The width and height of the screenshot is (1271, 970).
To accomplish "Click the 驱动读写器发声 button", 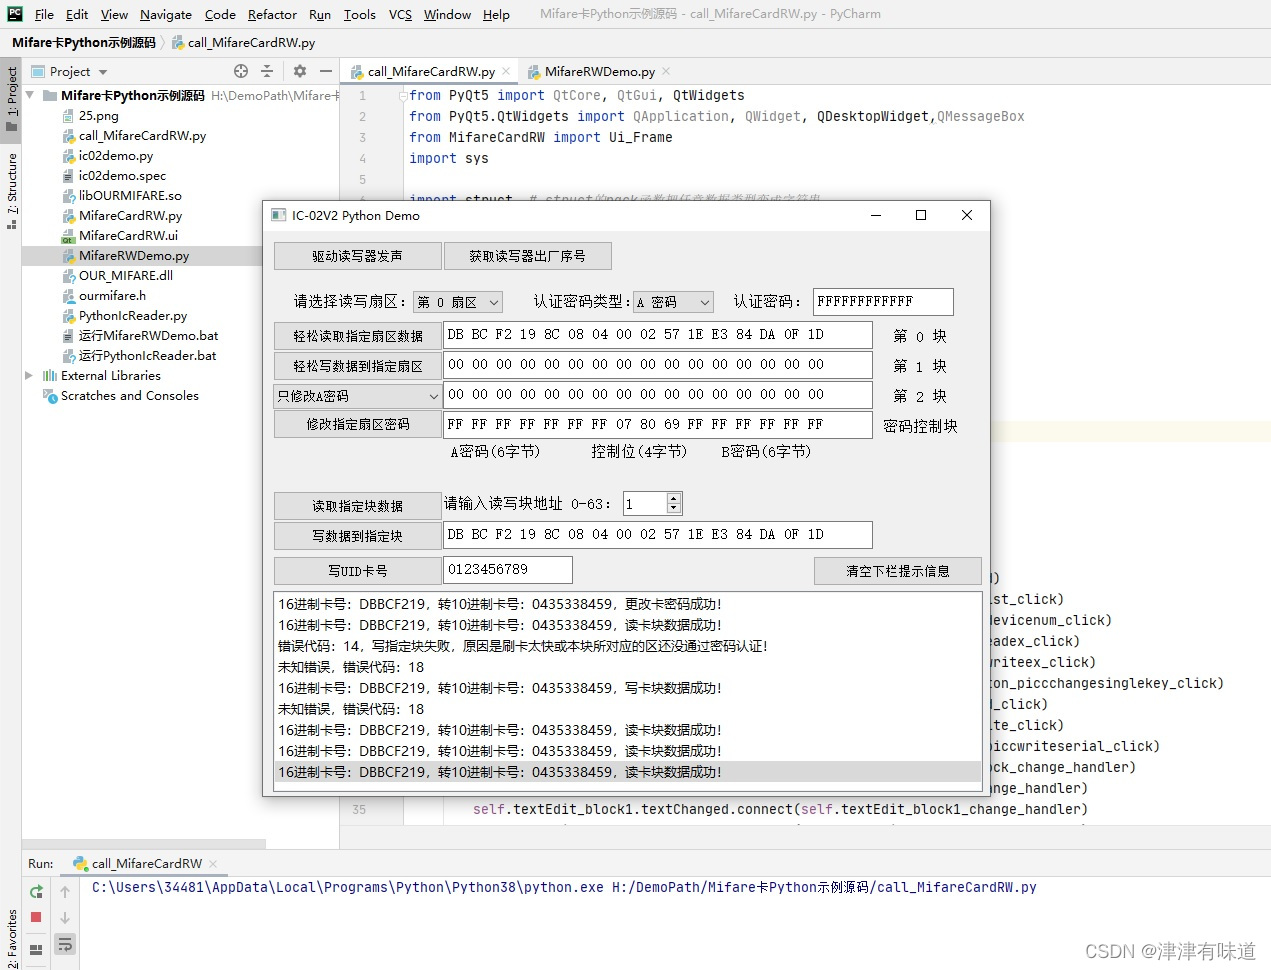I will [358, 256].
